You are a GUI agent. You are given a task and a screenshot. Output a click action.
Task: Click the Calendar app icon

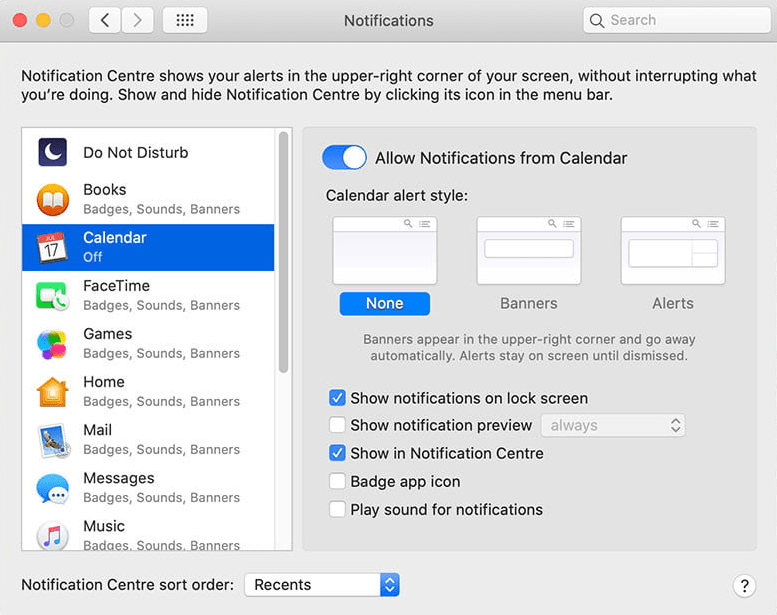[52, 247]
